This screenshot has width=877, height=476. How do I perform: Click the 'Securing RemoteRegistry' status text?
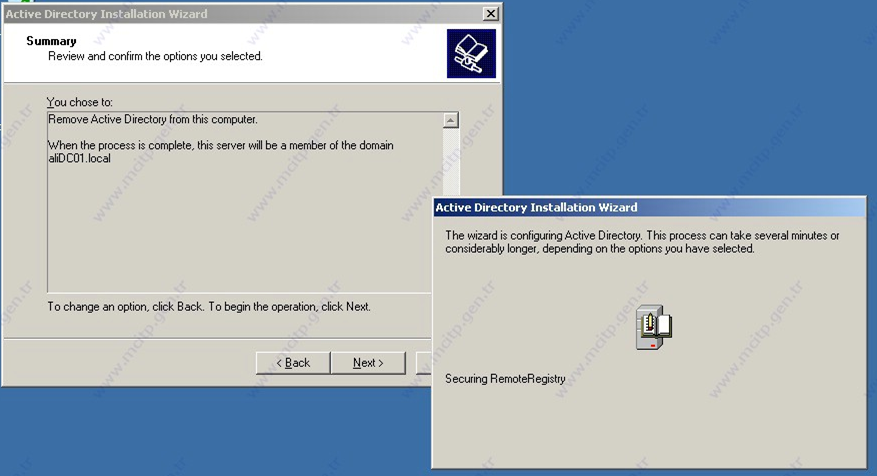pos(505,380)
